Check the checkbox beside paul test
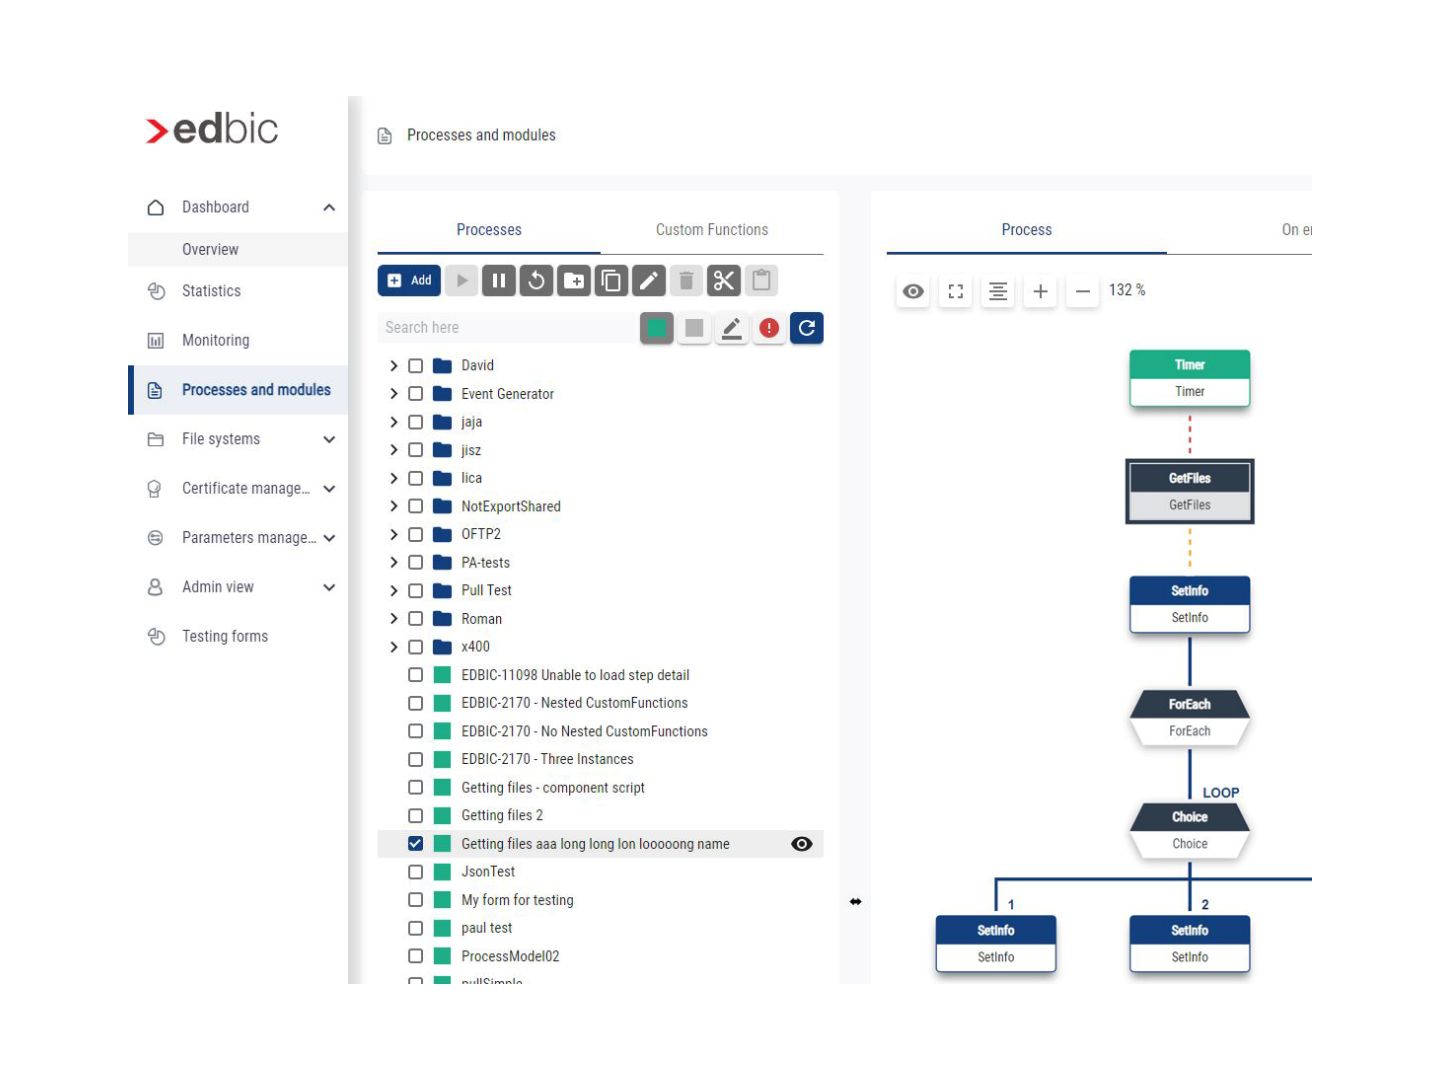This screenshot has height=1080, width=1440. point(417,928)
